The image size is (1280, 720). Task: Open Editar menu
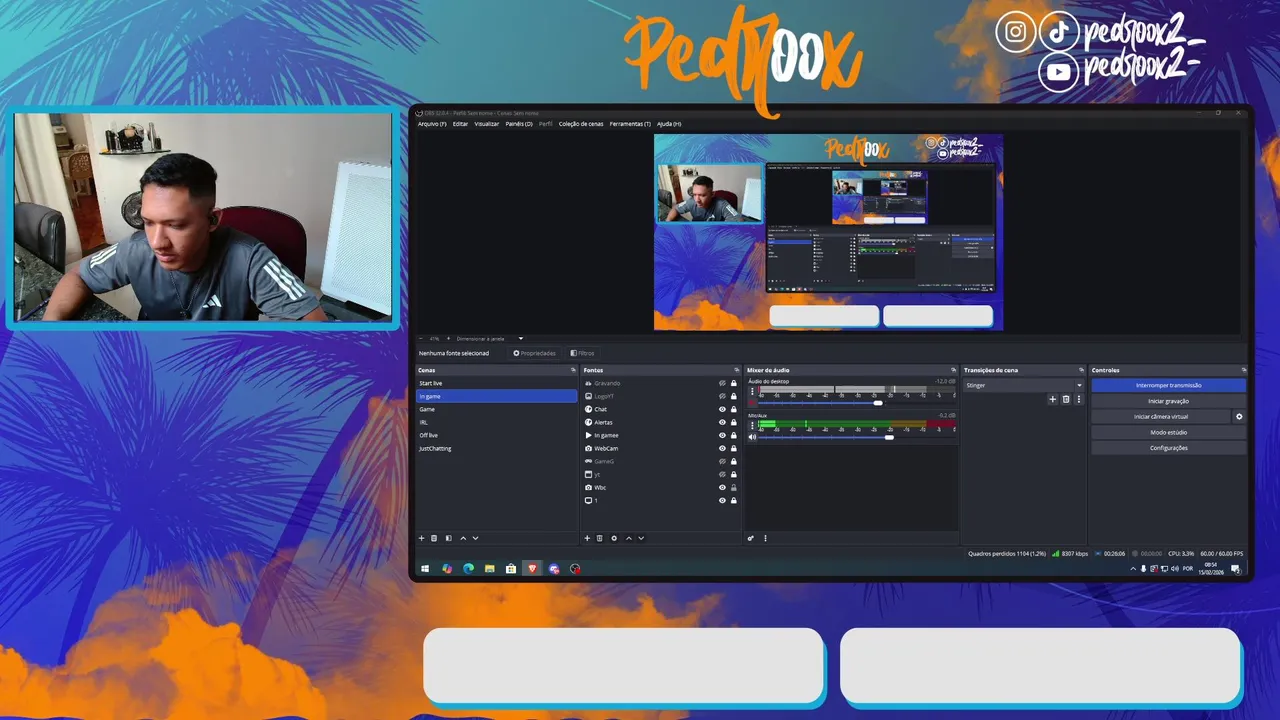coord(460,124)
